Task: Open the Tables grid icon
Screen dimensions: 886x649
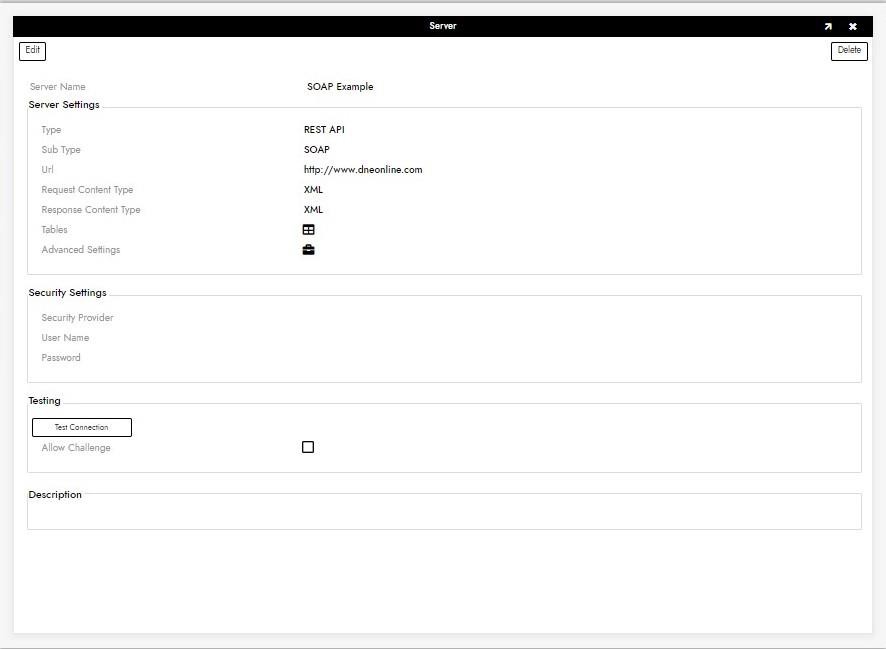Action: (x=308, y=230)
